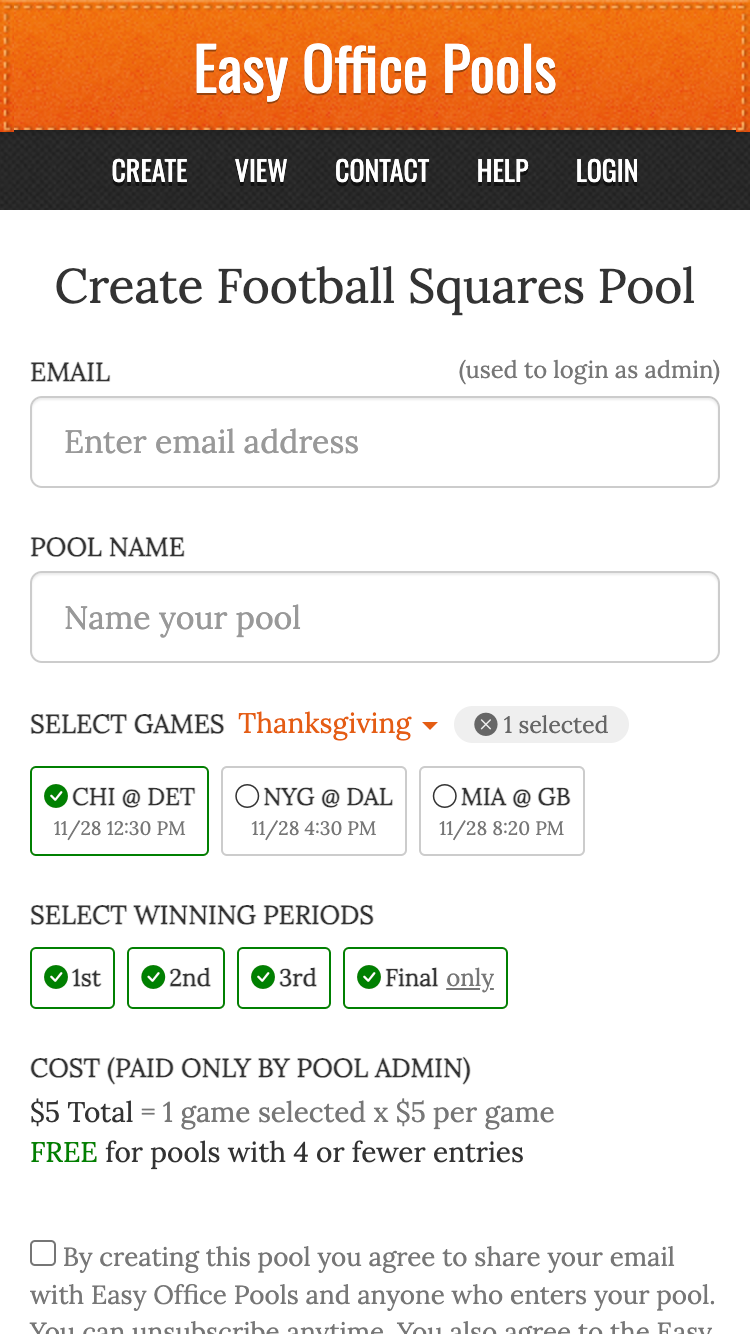Click the checkmark icon inside the 1st toggle

tap(56, 977)
